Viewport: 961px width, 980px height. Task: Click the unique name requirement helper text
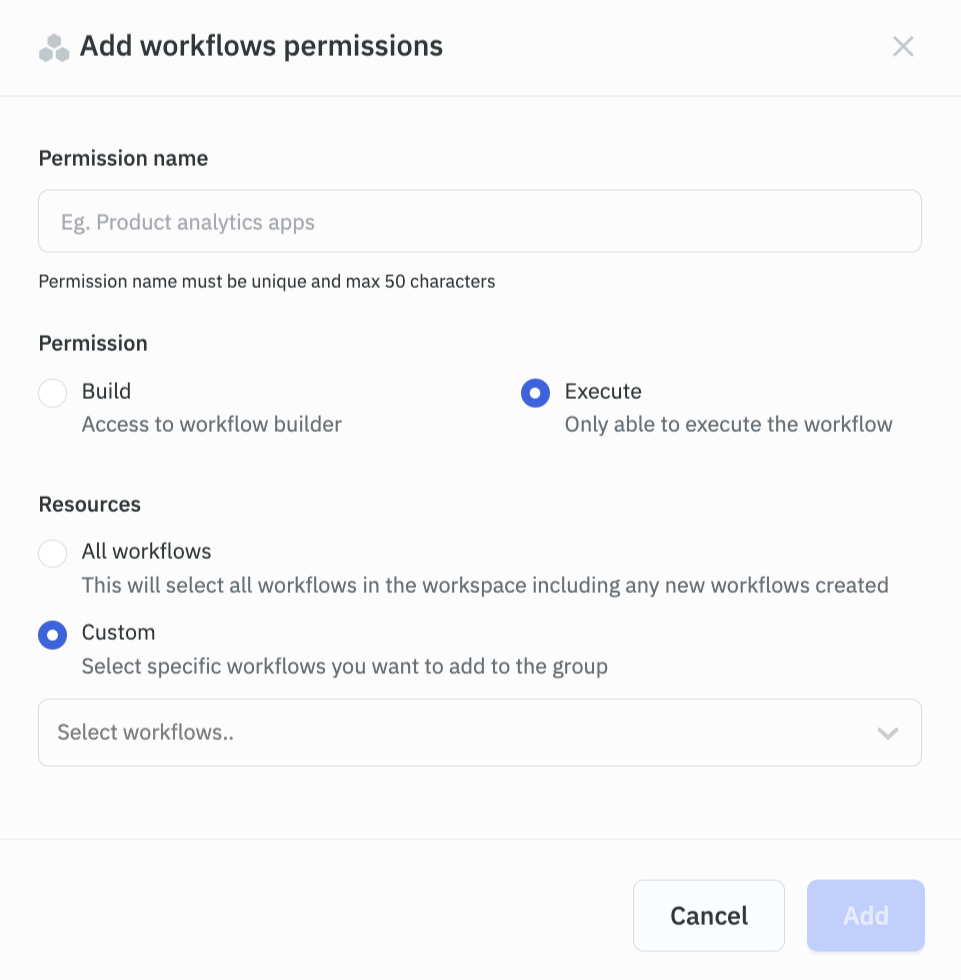[x=266, y=281]
